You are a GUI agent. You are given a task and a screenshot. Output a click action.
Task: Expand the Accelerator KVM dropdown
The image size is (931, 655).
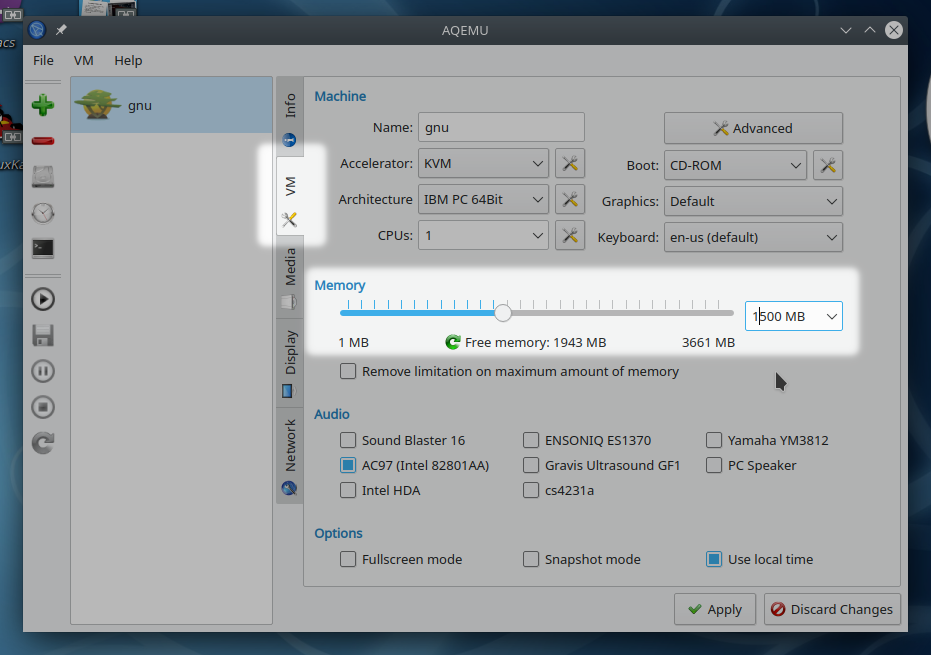(483, 163)
